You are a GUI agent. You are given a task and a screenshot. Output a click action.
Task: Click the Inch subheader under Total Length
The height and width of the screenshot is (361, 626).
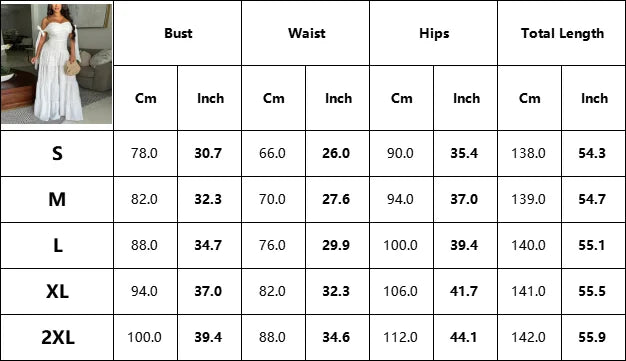pyautogui.click(x=593, y=98)
